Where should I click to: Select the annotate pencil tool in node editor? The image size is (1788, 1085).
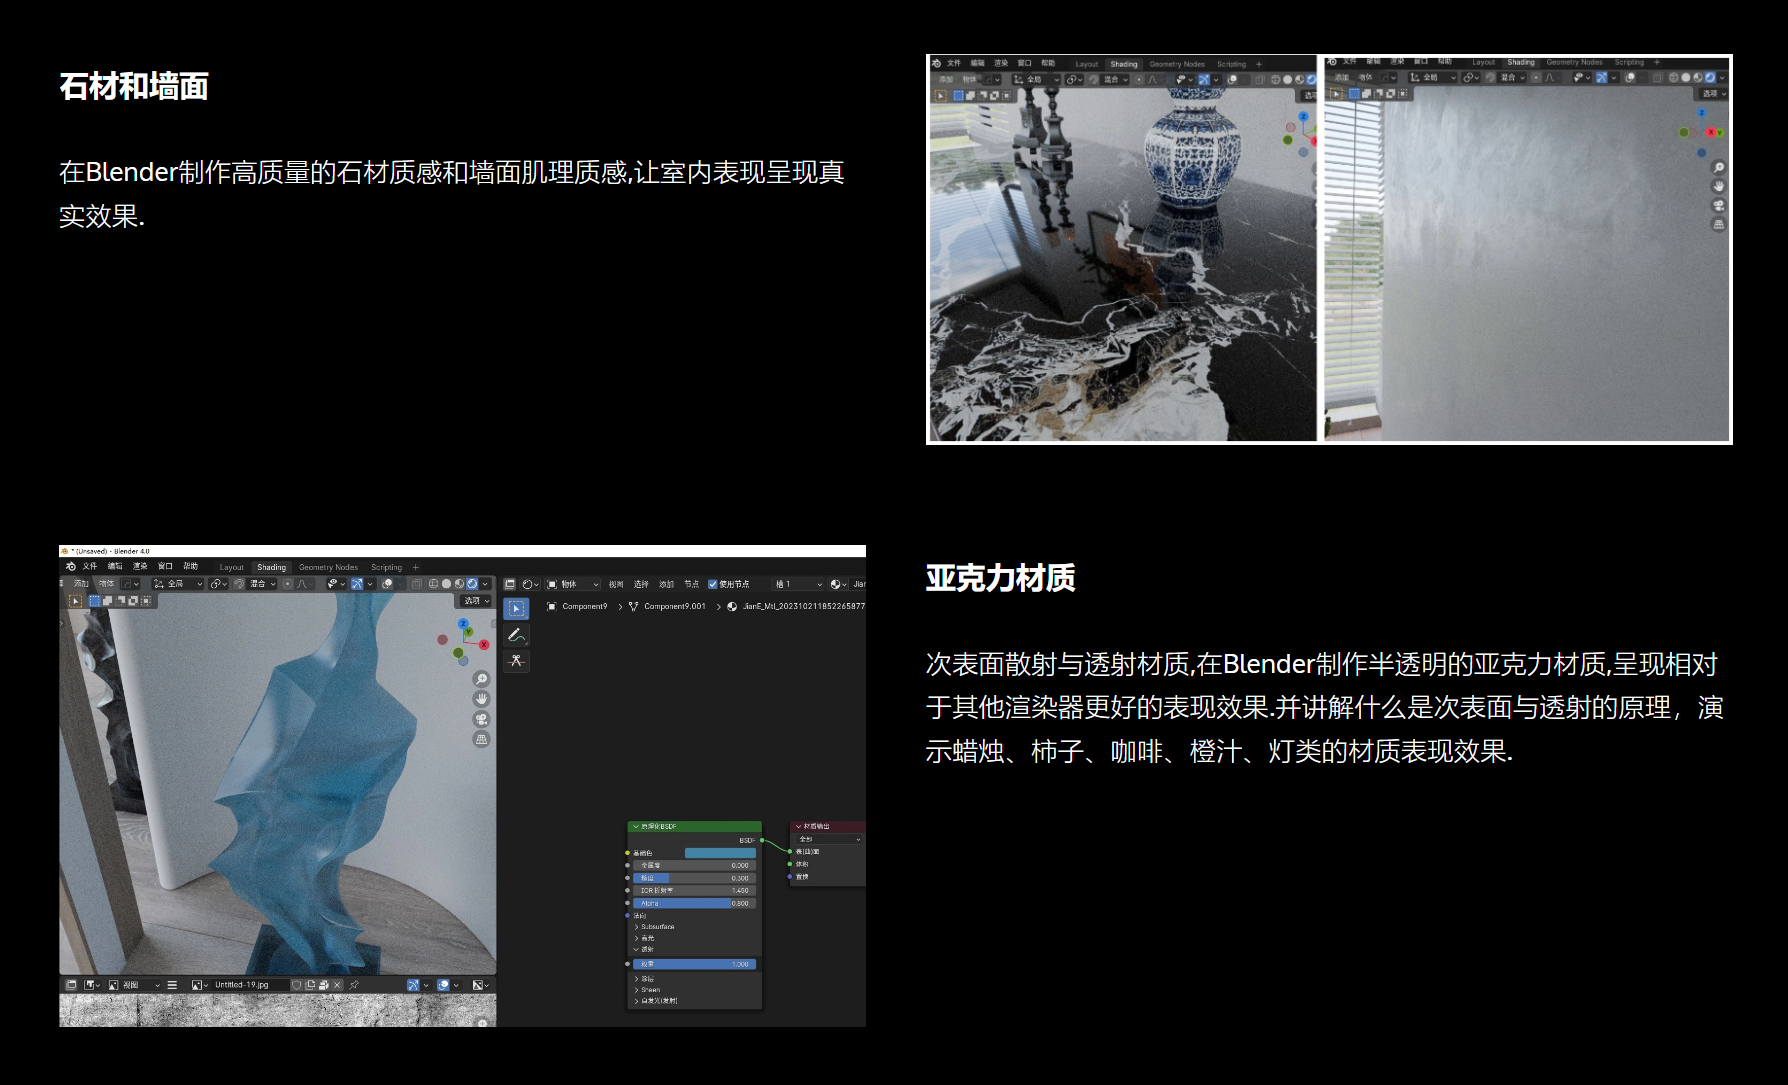516,635
